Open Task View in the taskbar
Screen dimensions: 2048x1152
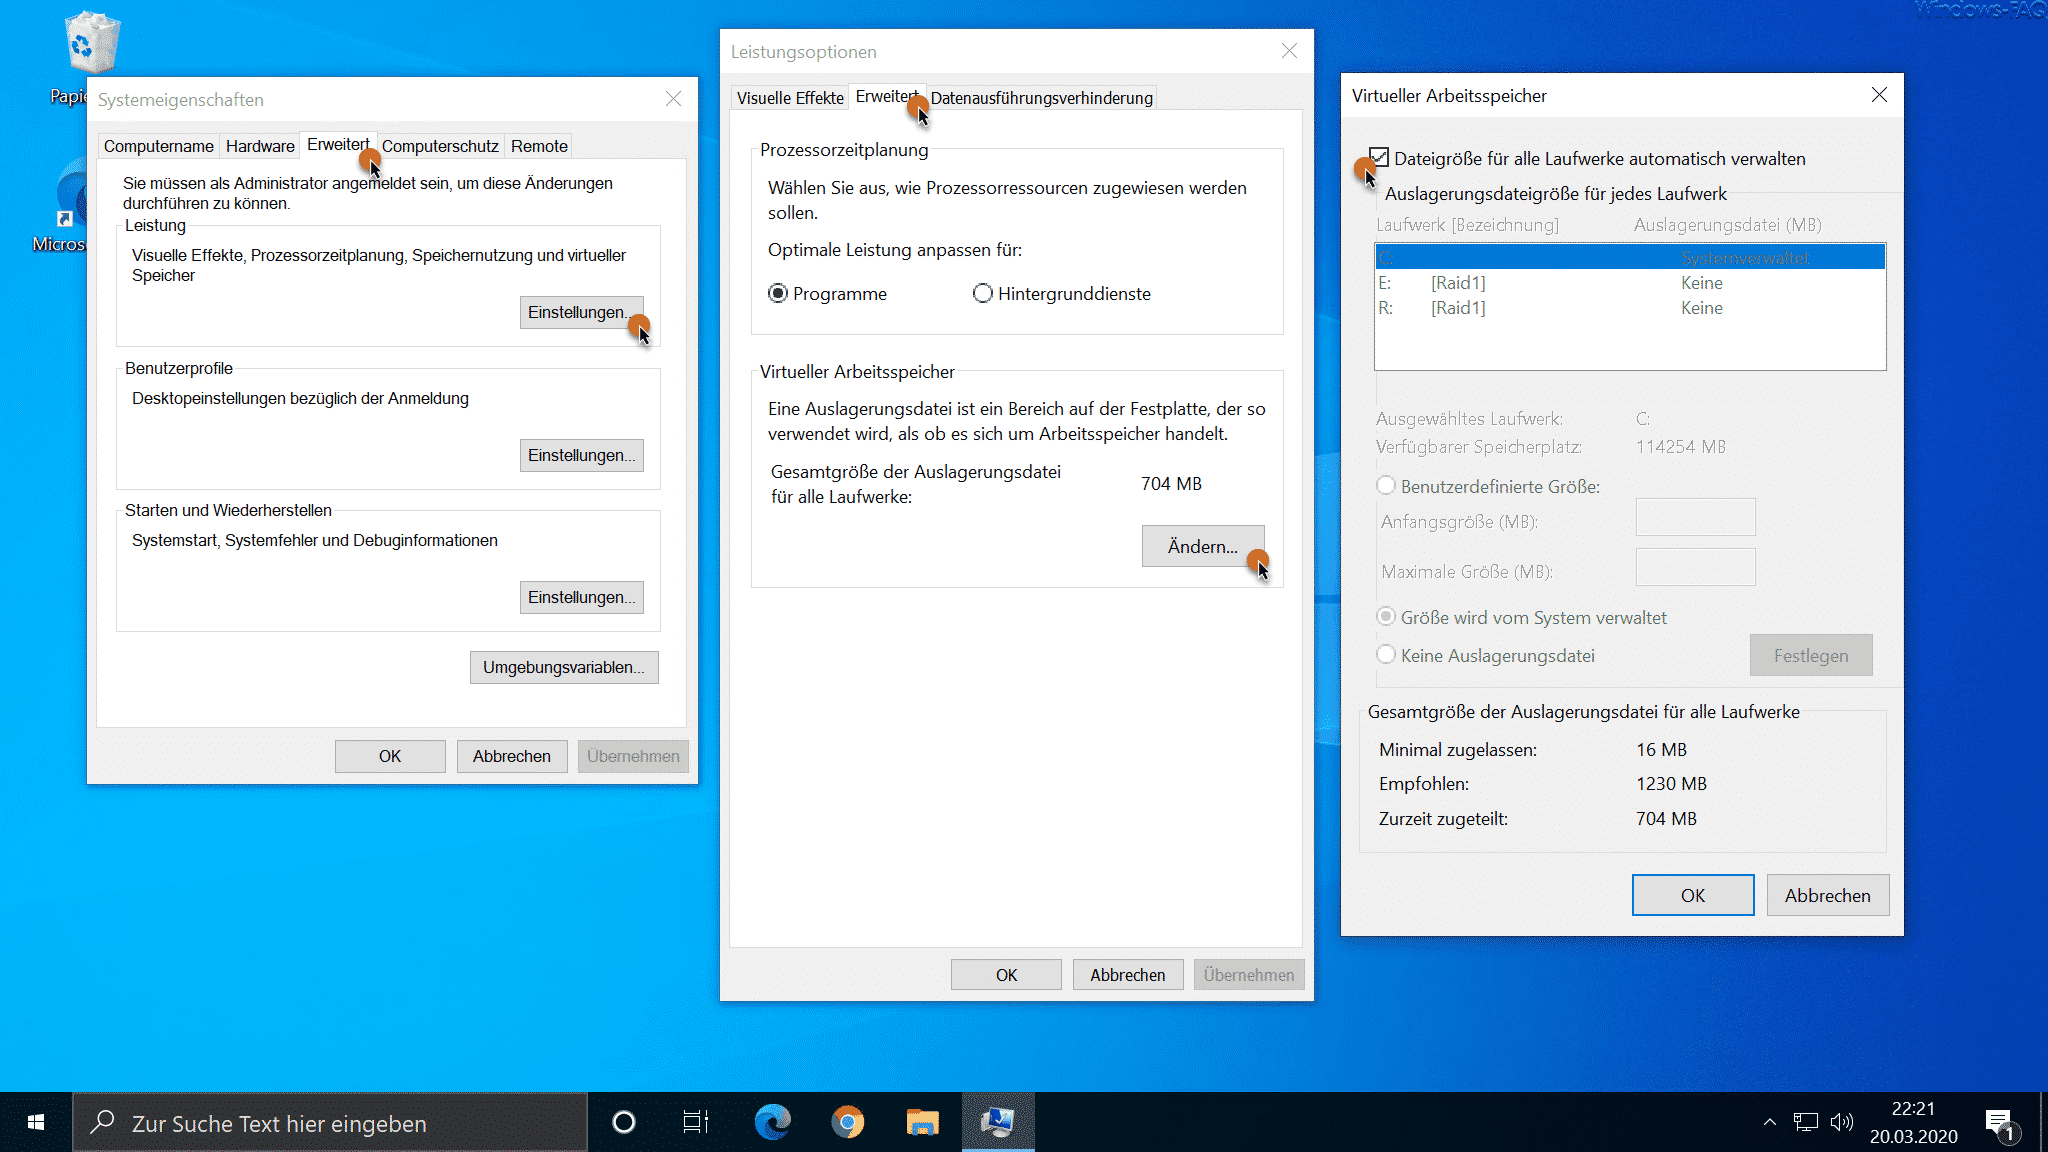coord(695,1122)
